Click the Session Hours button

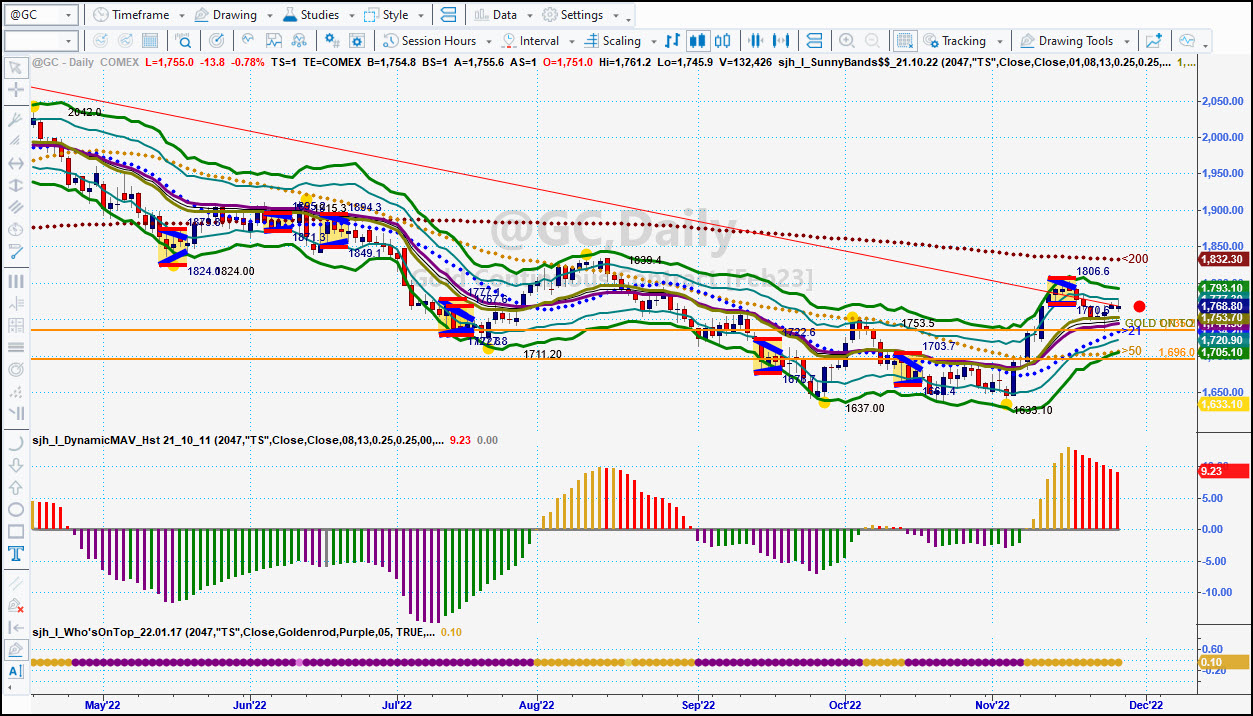pos(428,41)
